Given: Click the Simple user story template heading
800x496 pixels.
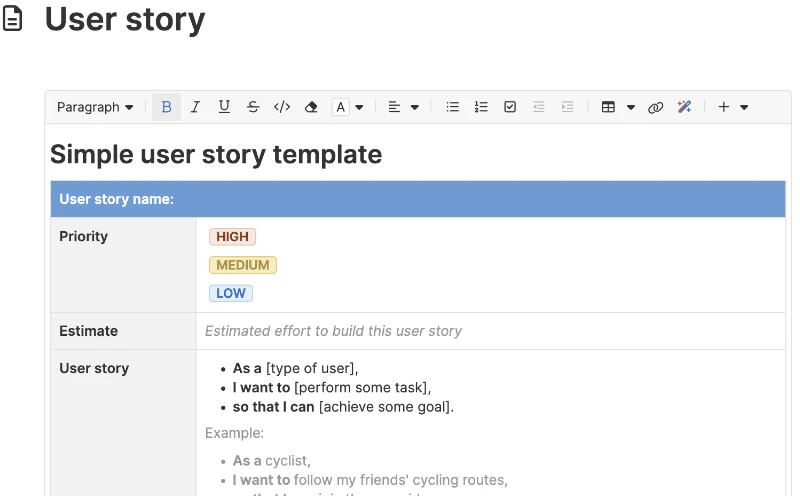Looking at the screenshot, I should pos(216,154).
